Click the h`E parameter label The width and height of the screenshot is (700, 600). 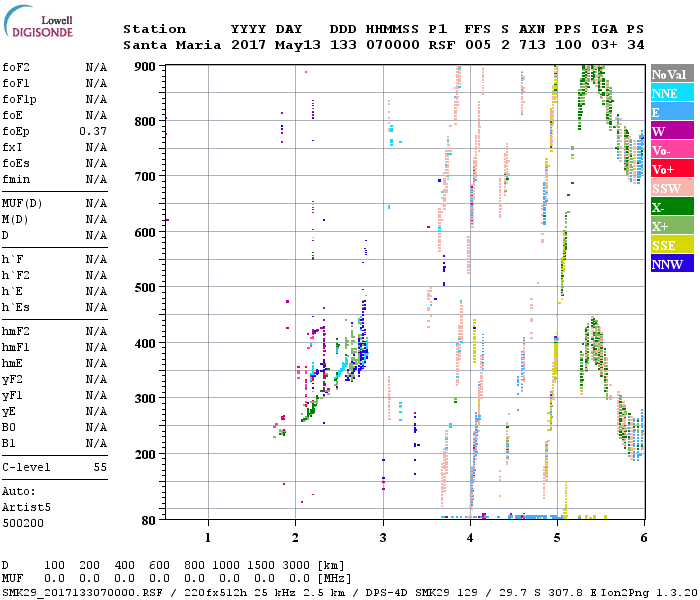point(12,292)
